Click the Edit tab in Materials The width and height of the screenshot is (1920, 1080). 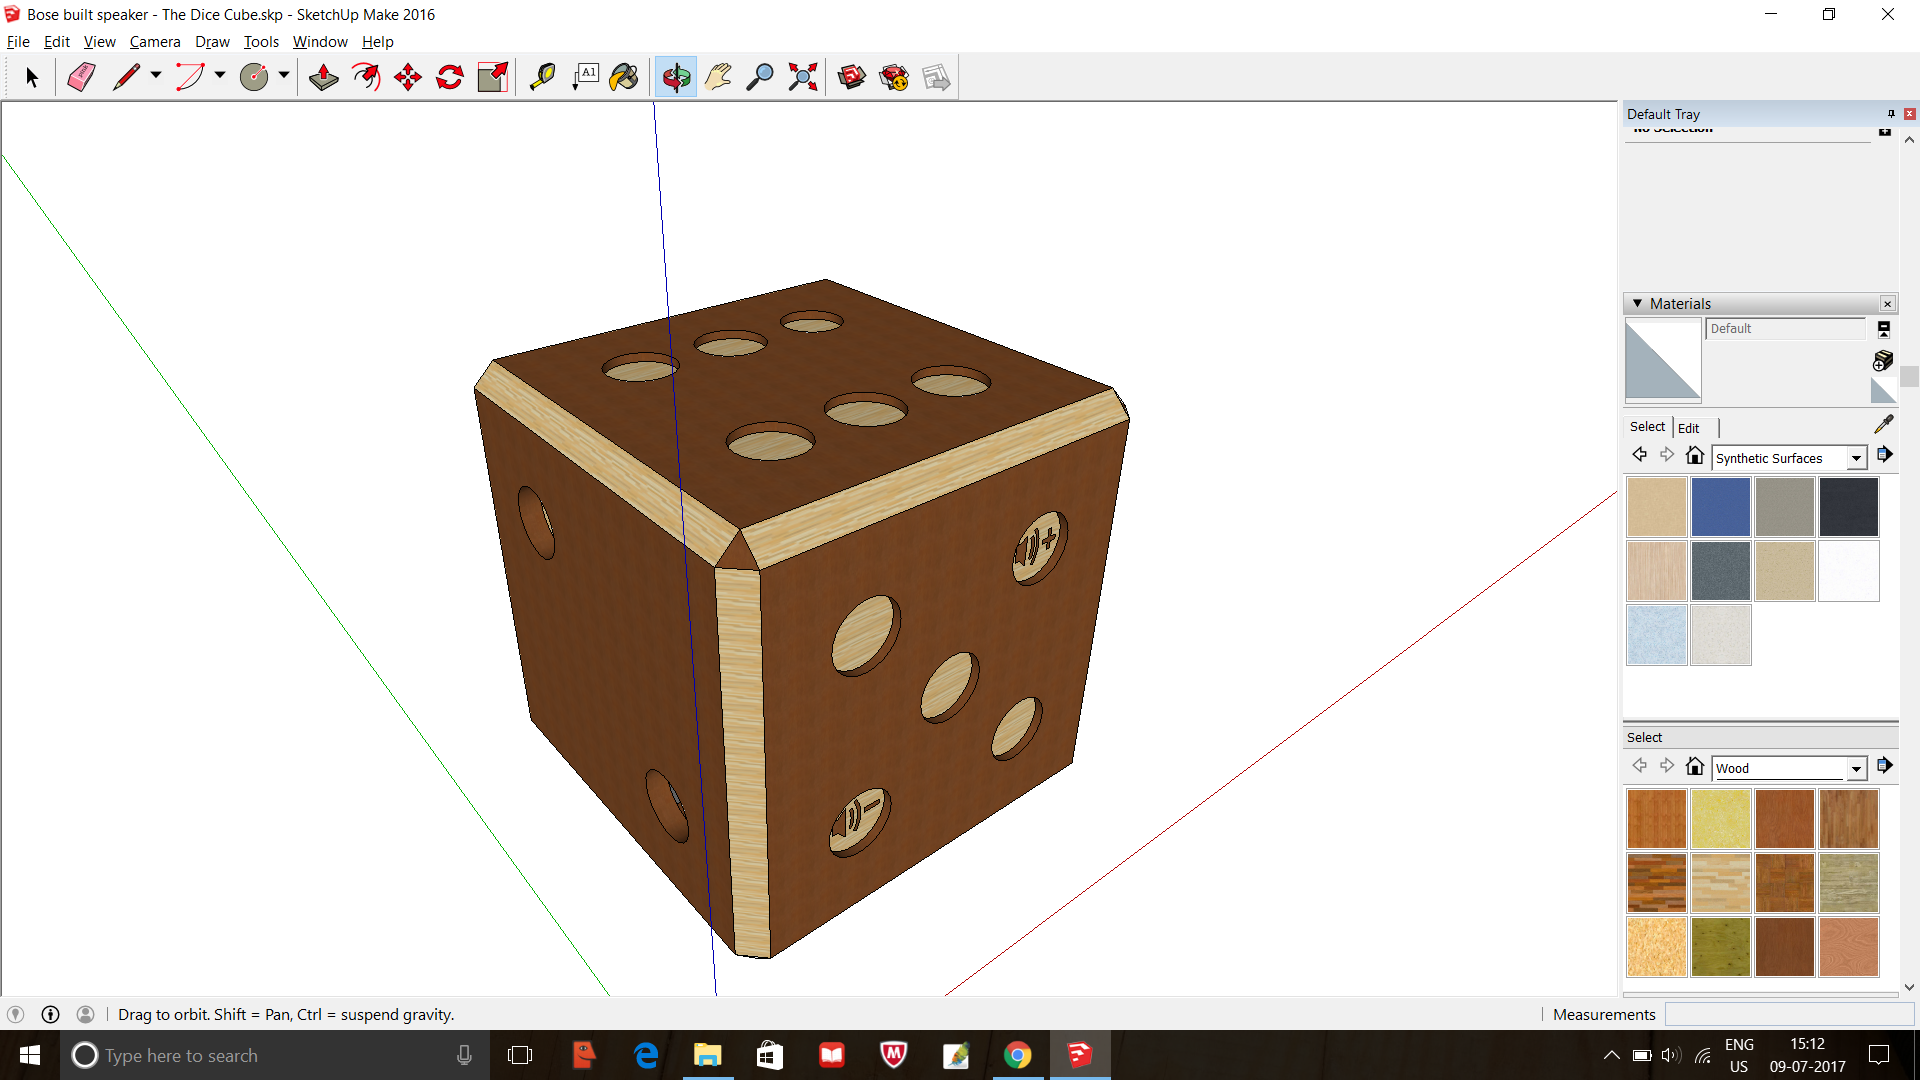[x=1689, y=426]
